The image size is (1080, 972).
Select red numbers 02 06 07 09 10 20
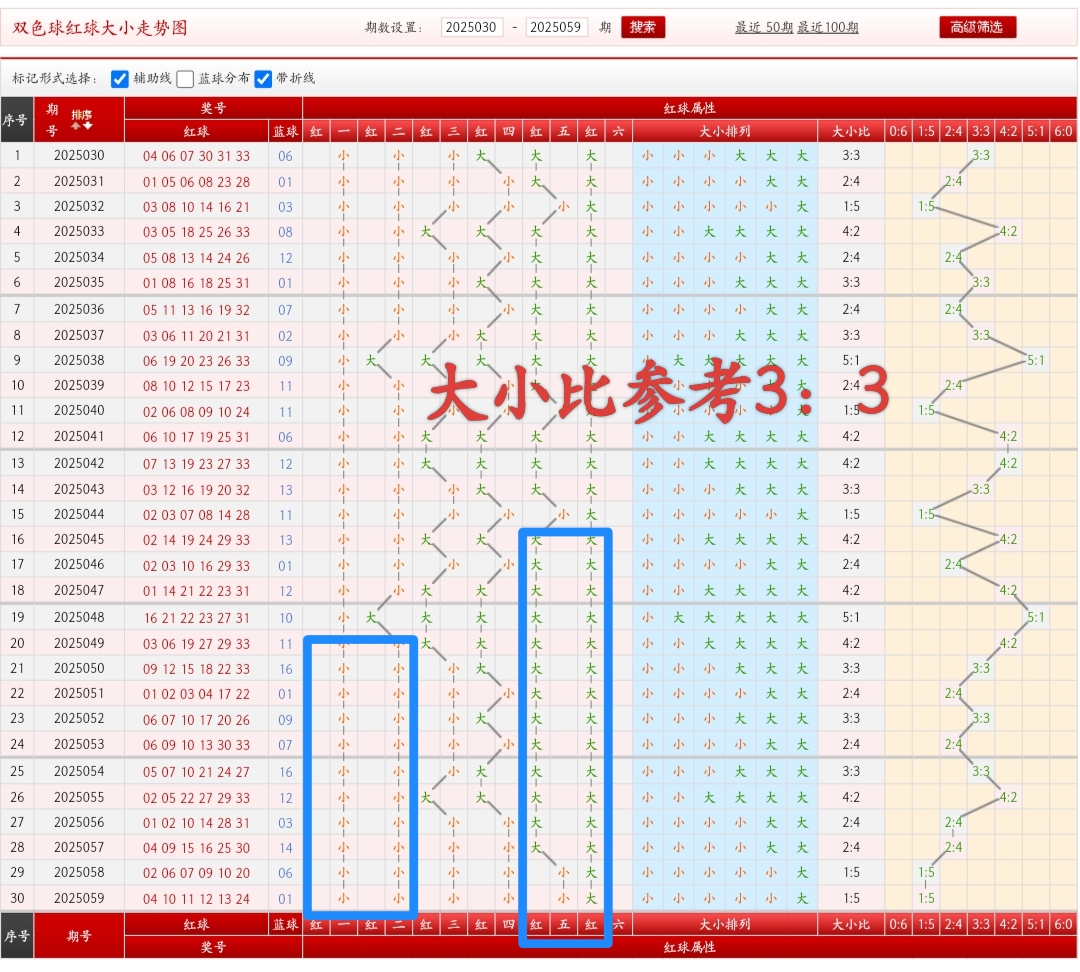pos(196,873)
